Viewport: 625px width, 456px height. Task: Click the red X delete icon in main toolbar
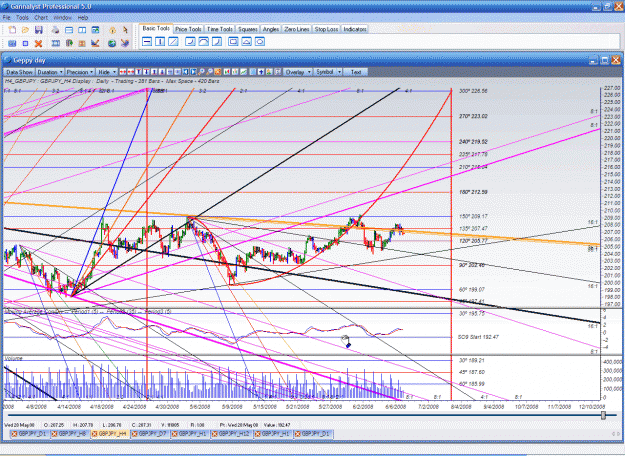click(x=38, y=43)
